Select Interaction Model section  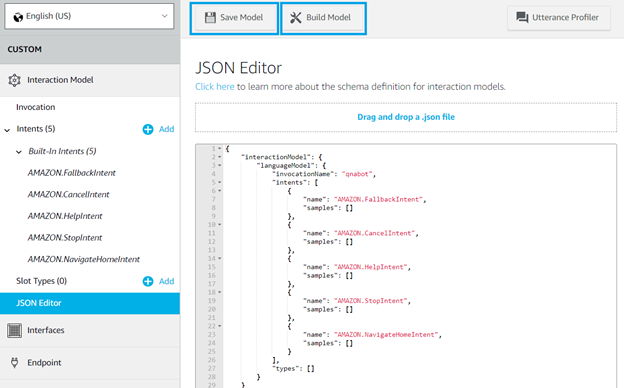[x=90, y=80]
